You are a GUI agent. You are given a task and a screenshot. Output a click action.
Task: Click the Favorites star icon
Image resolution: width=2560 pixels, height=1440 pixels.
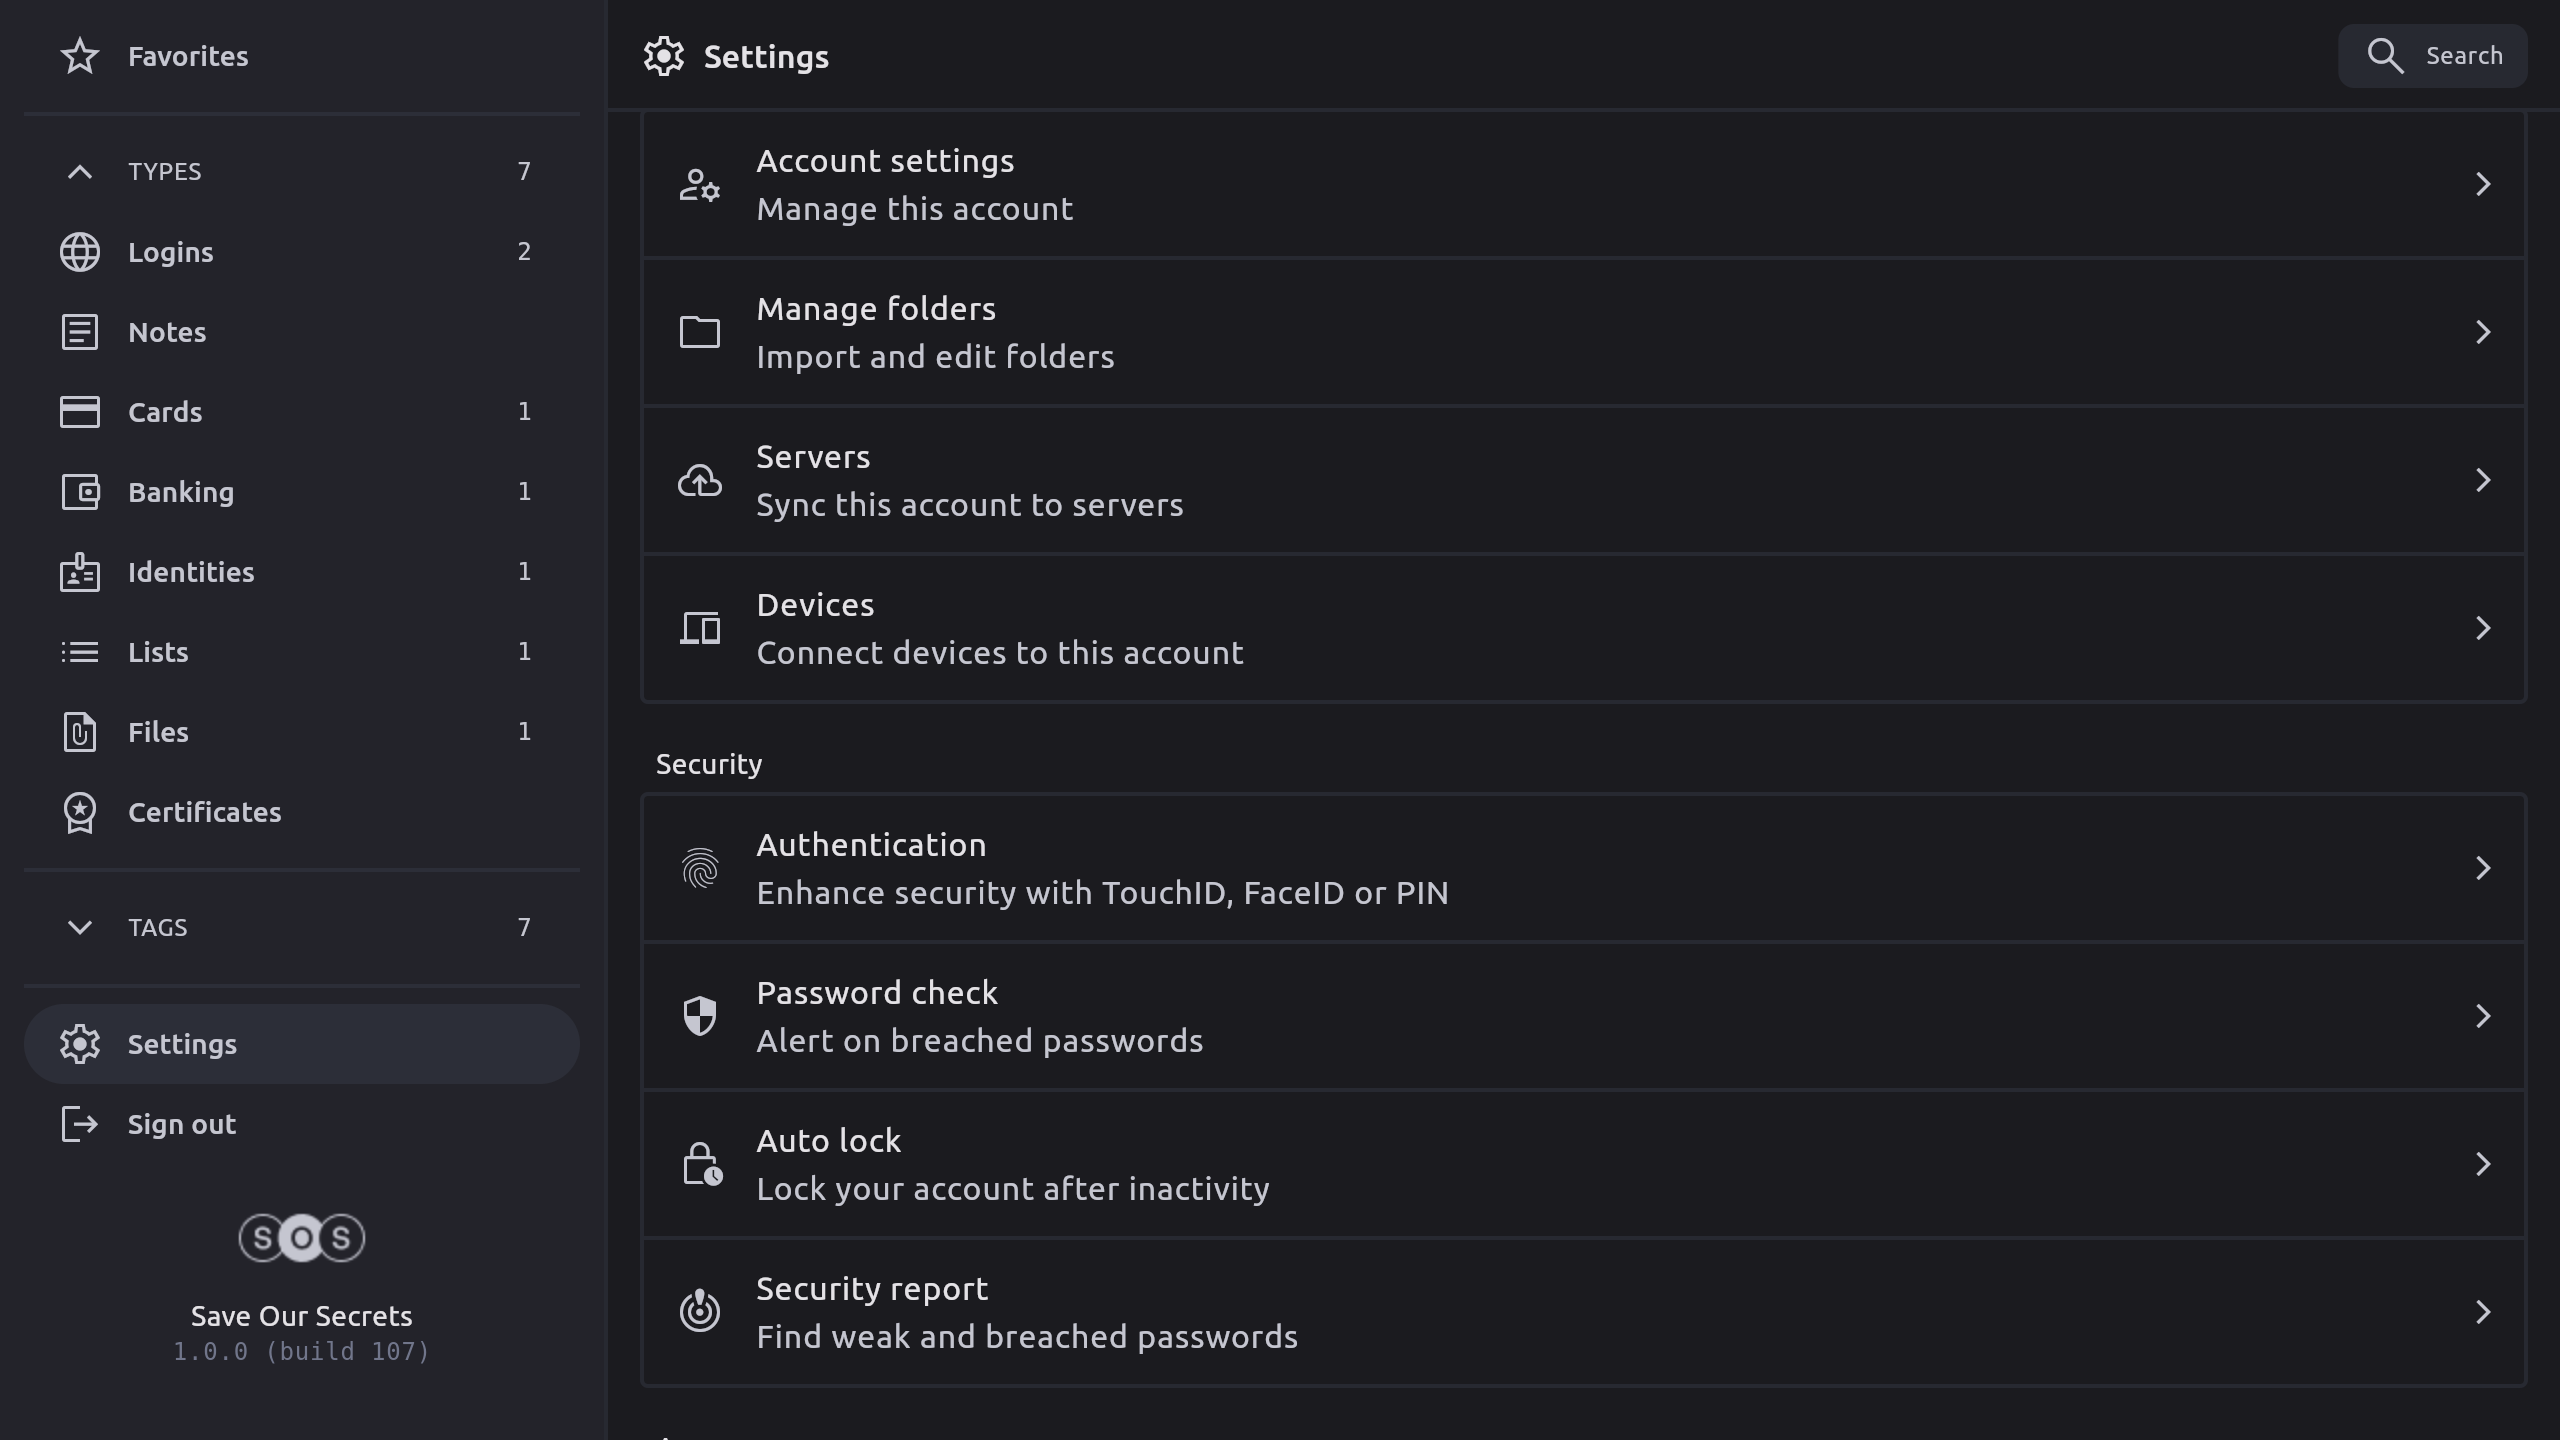click(x=80, y=56)
